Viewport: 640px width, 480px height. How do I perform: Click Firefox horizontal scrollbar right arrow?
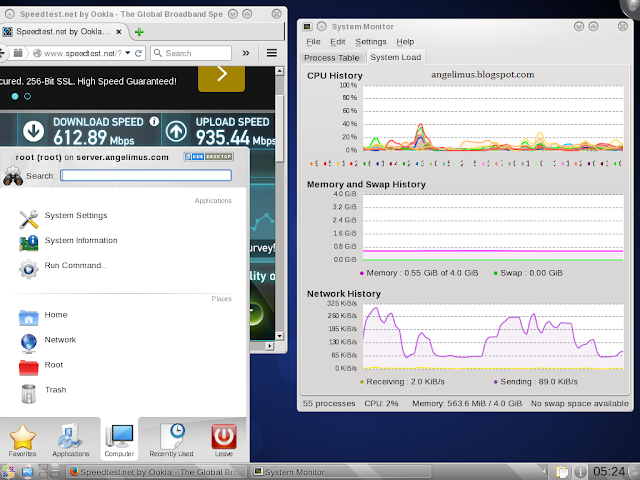coord(269,346)
